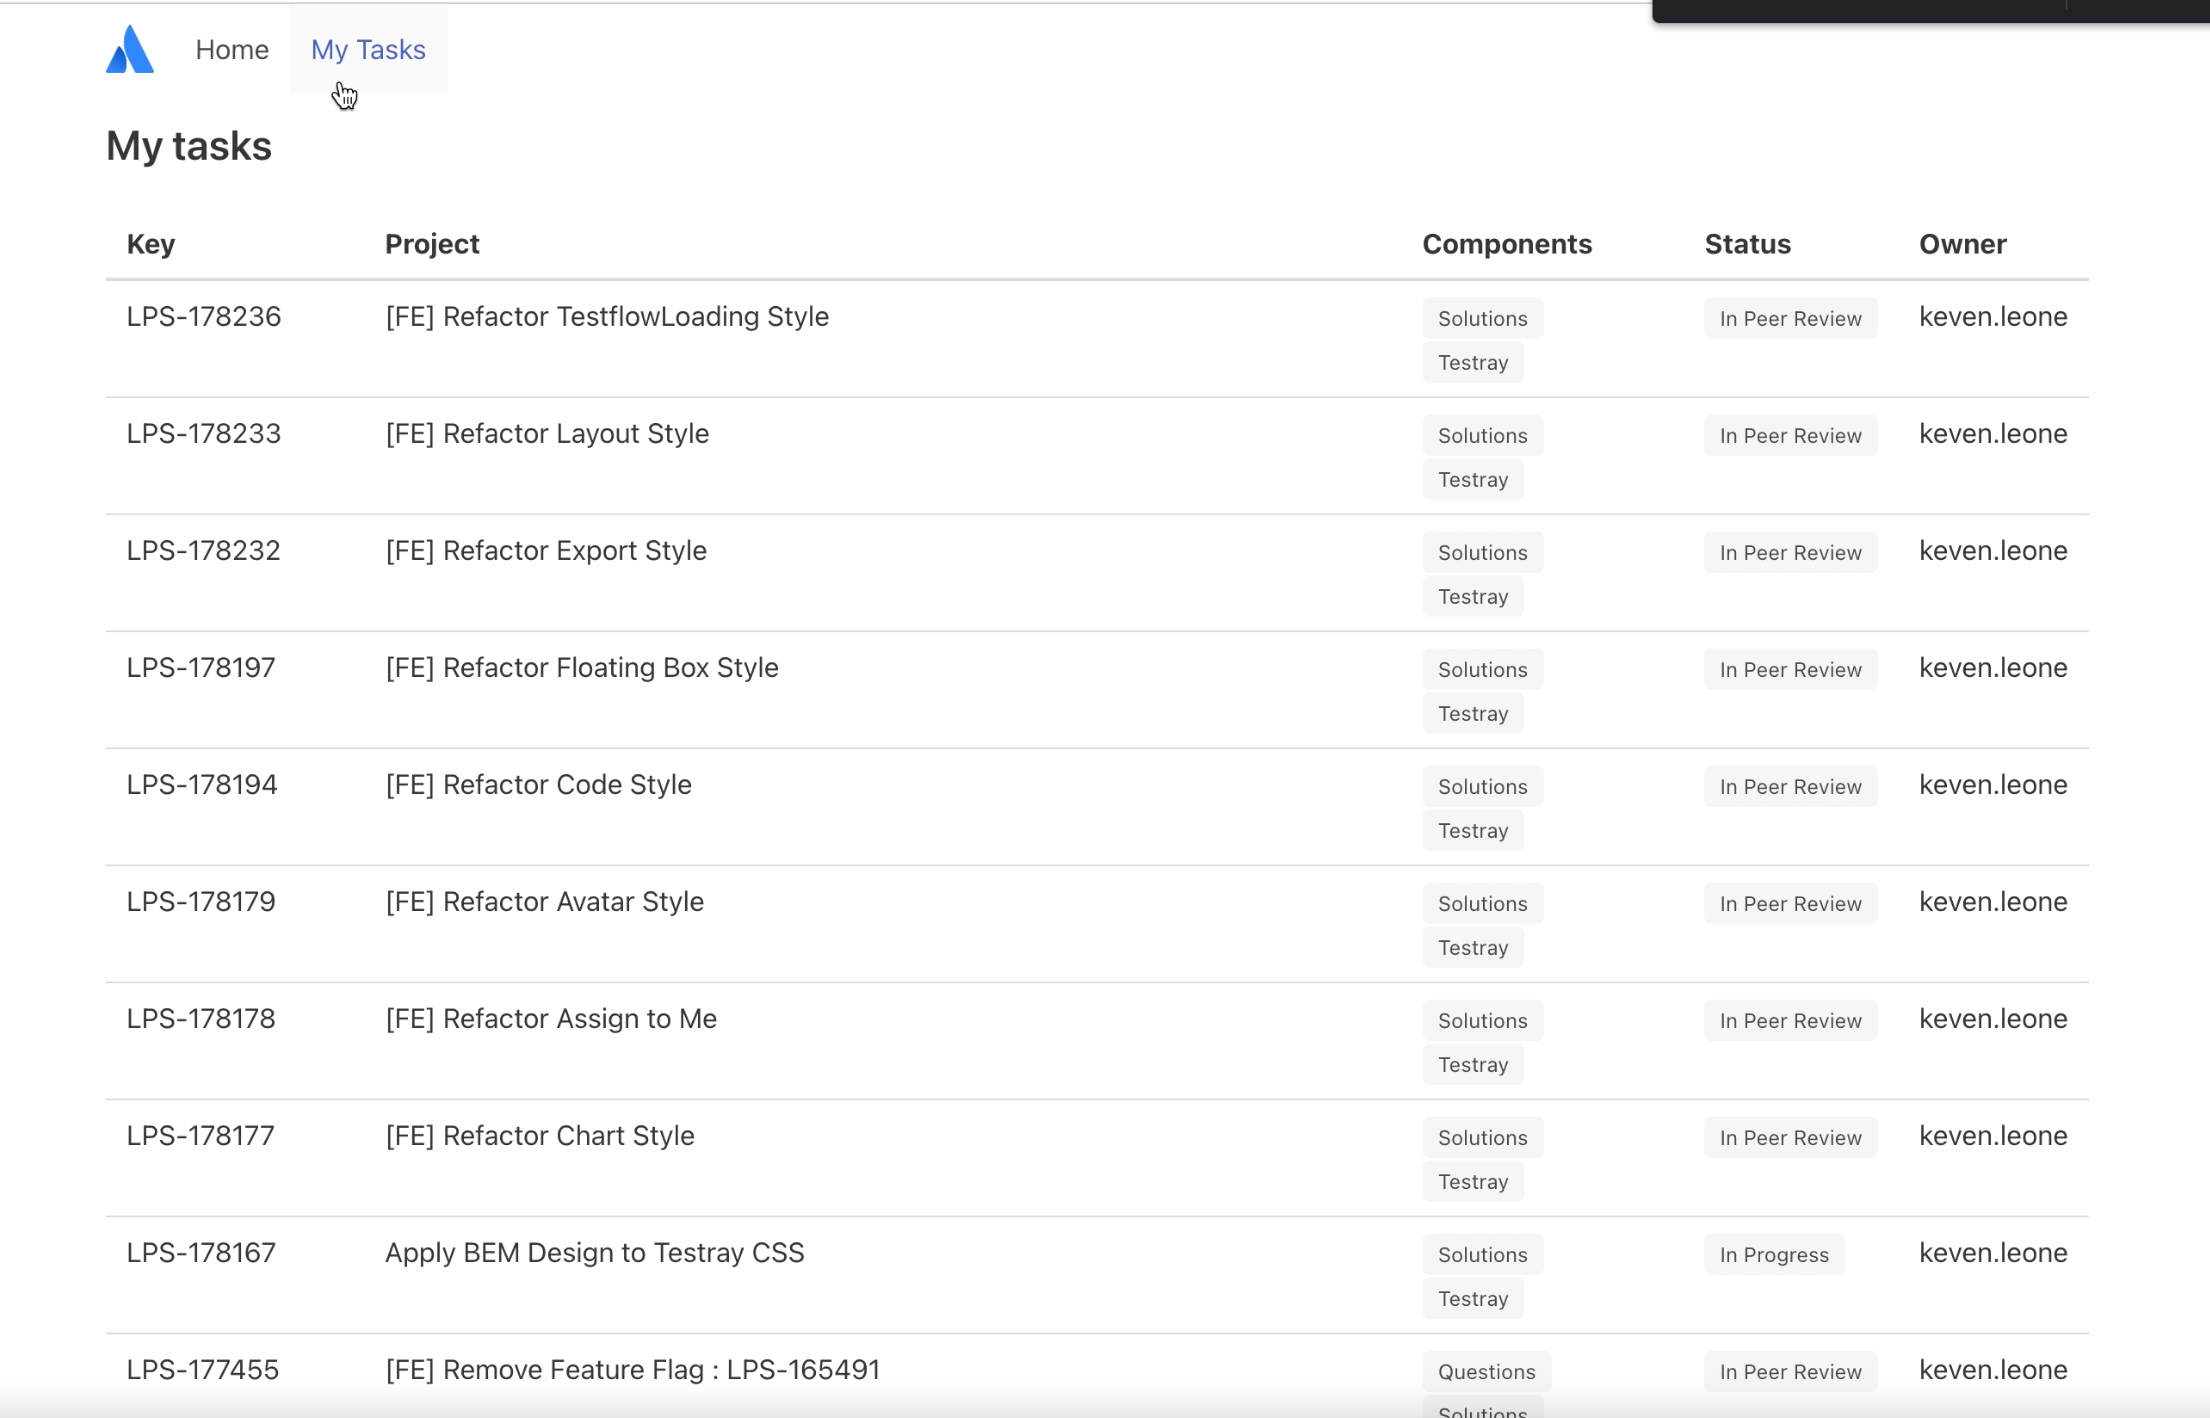Click In Progress status badge
The width and height of the screenshot is (2210, 1418).
click(x=1773, y=1255)
